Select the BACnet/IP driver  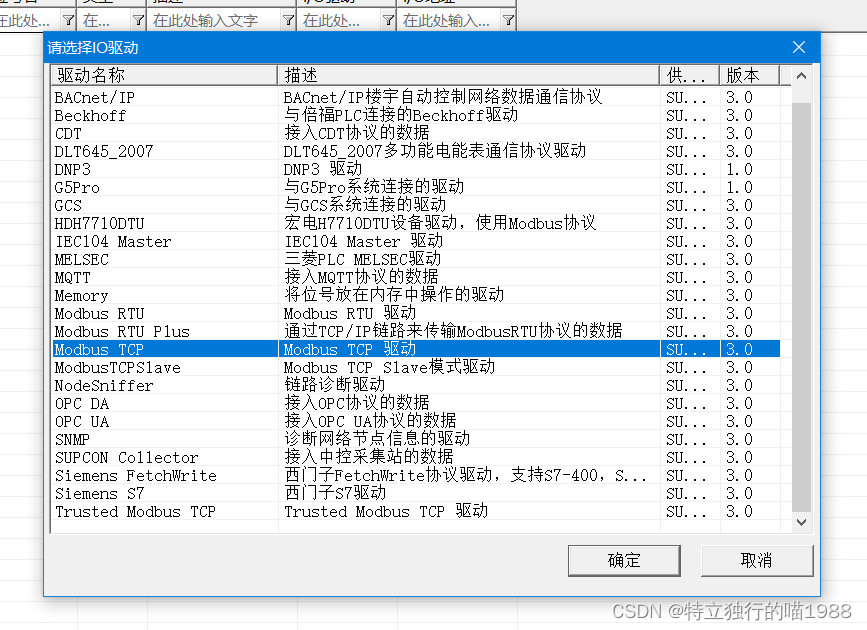150,97
